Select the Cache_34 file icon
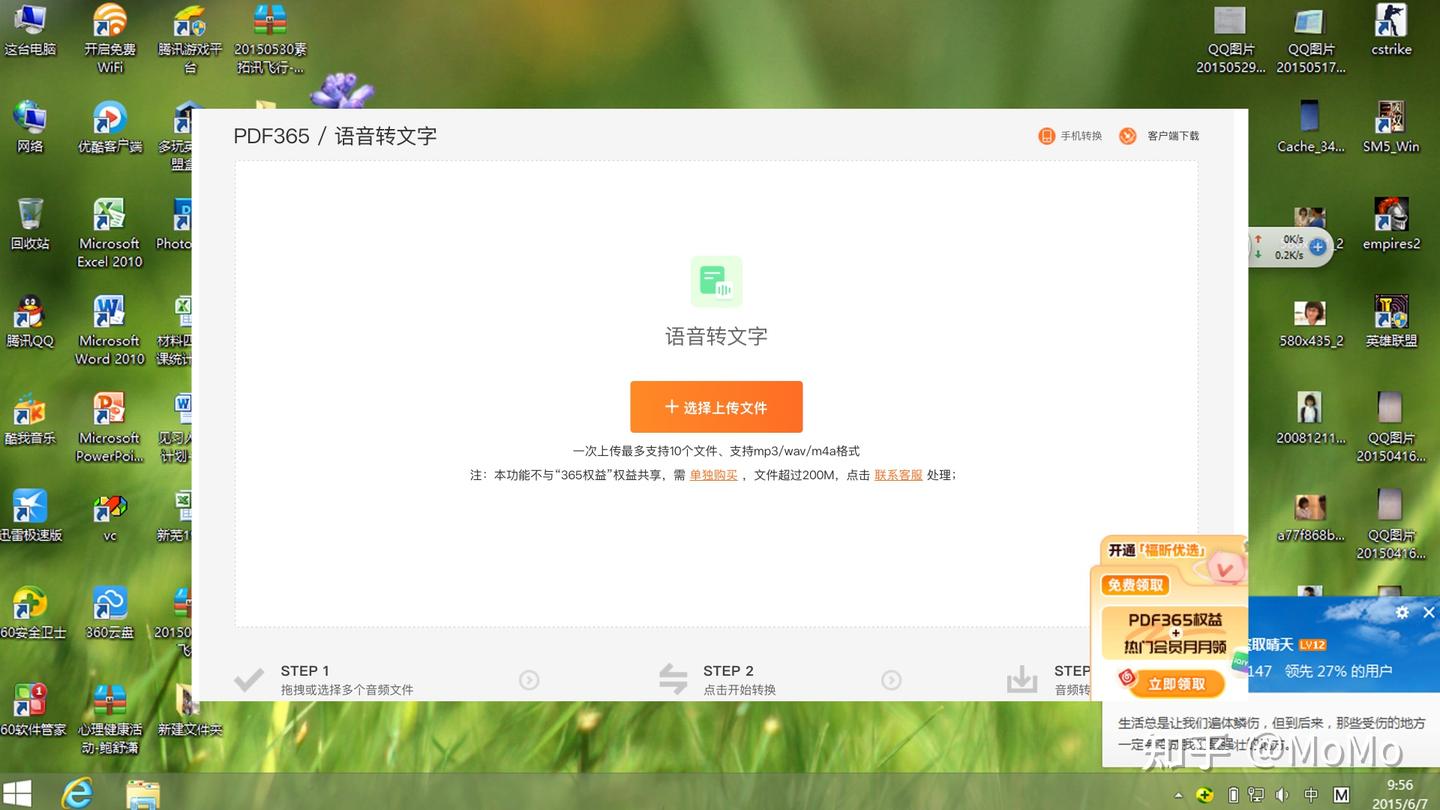 point(1310,128)
